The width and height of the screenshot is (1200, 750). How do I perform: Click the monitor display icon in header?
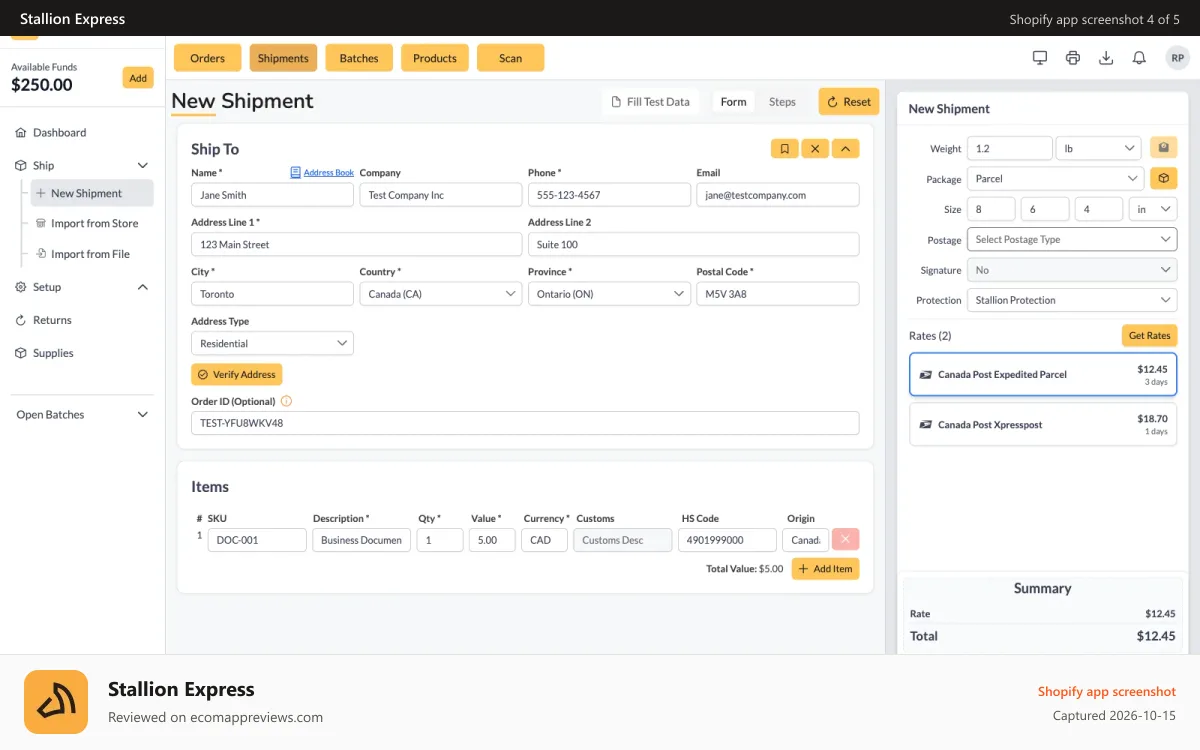(x=1040, y=58)
